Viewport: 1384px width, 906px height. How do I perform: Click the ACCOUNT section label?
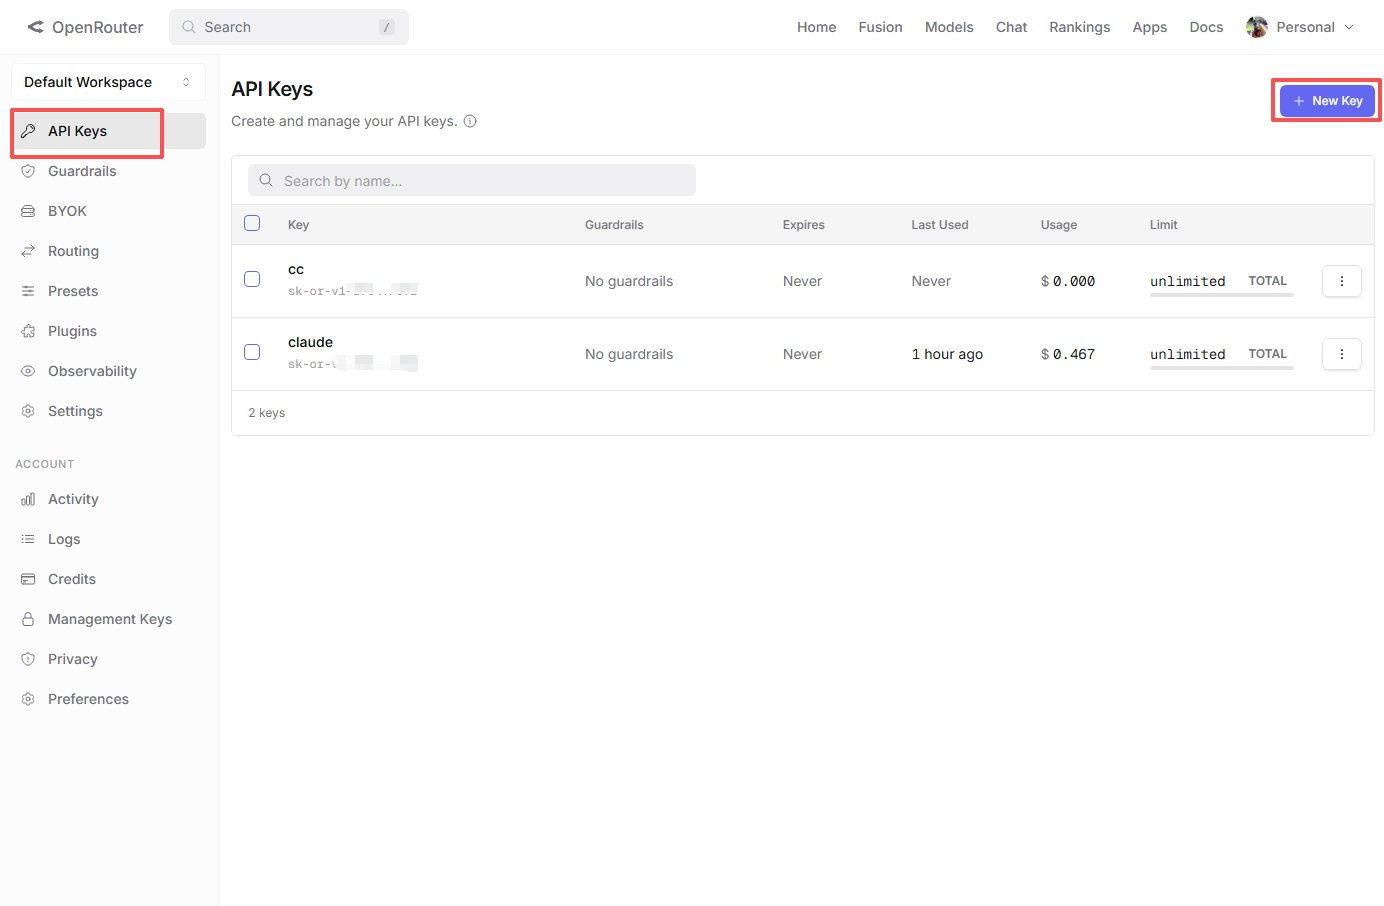[x=45, y=464]
